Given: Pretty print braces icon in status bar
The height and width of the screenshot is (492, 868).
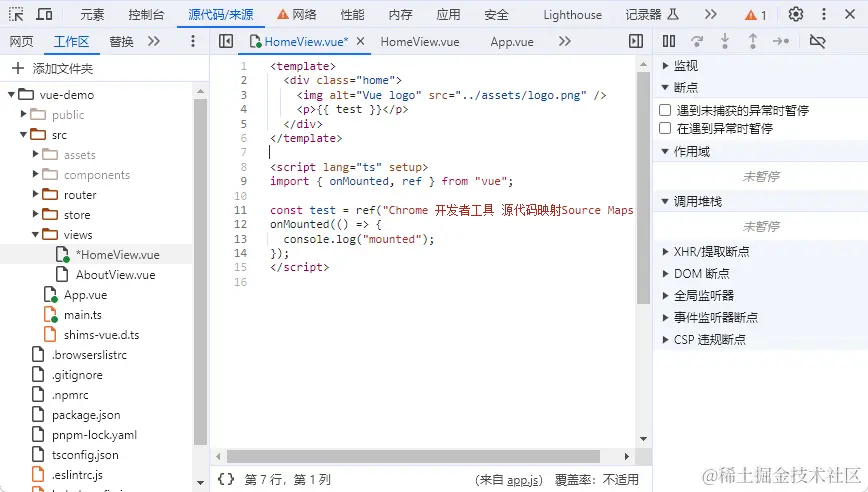Looking at the screenshot, I should [x=226, y=479].
